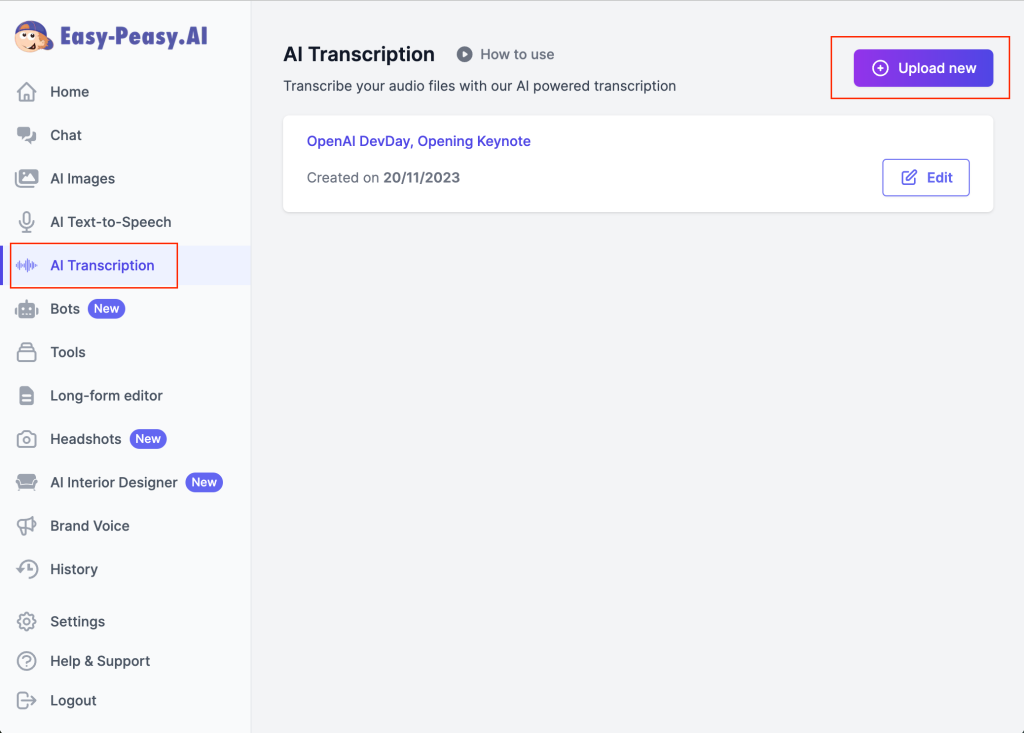Click the AI Images picture icon

(x=27, y=179)
